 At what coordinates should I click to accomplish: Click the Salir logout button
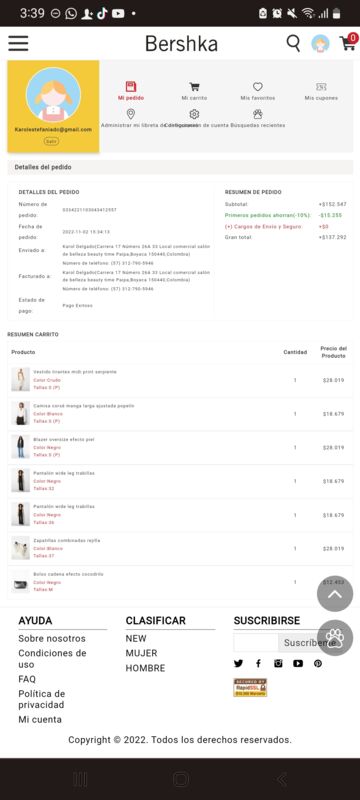click(x=51, y=141)
